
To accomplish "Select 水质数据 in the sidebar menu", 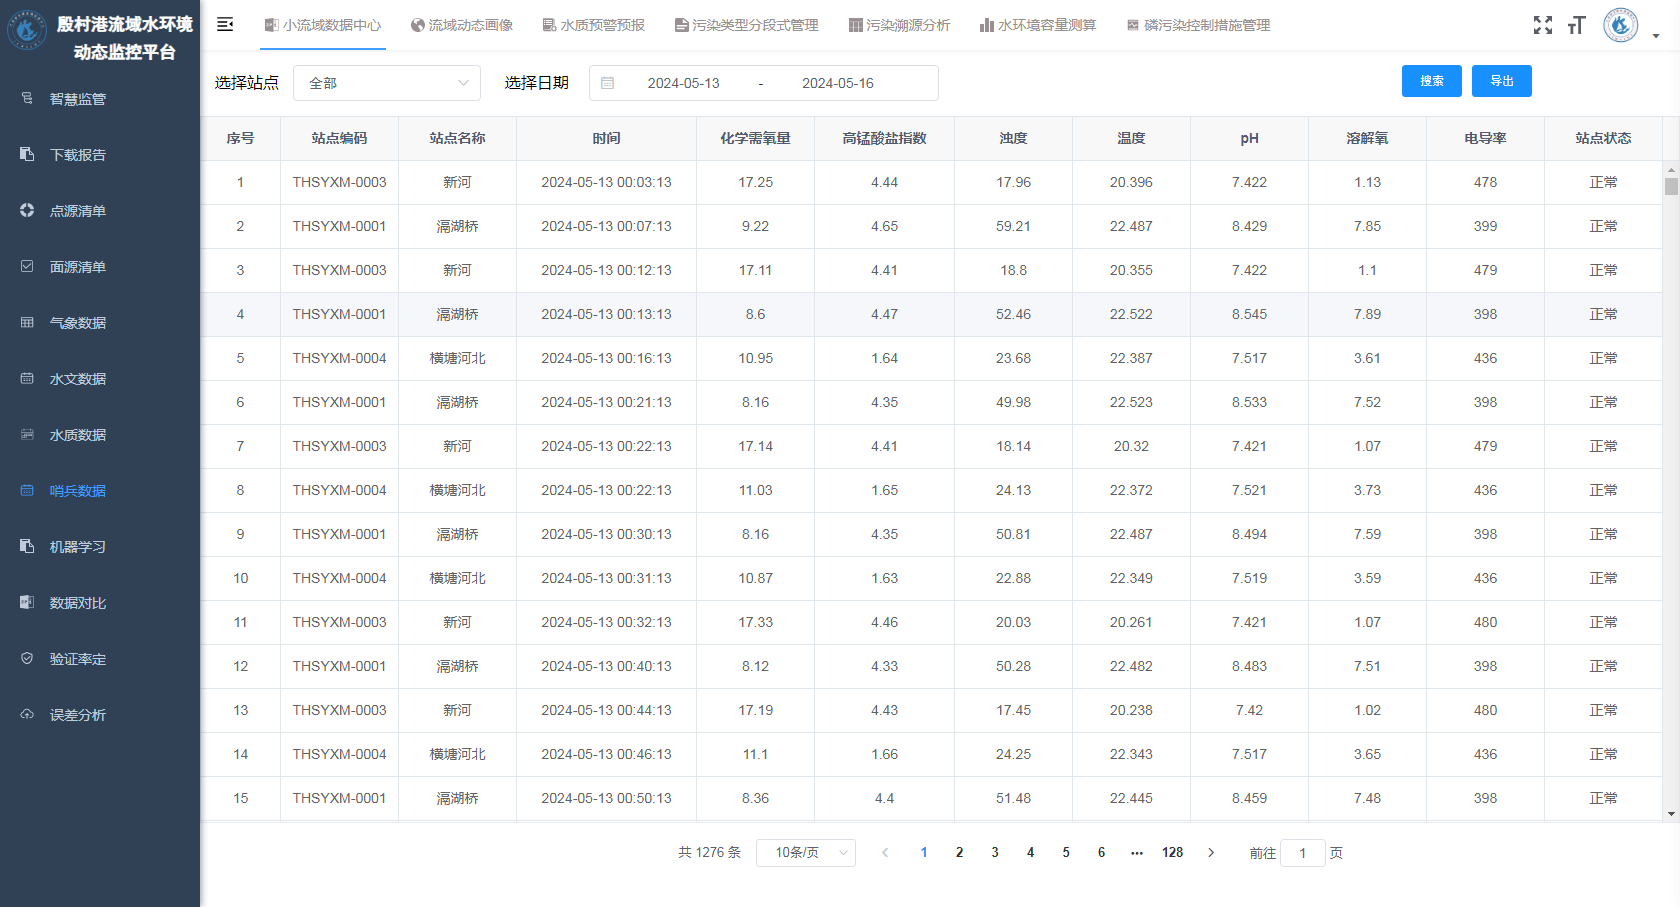I will coord(78,435).
